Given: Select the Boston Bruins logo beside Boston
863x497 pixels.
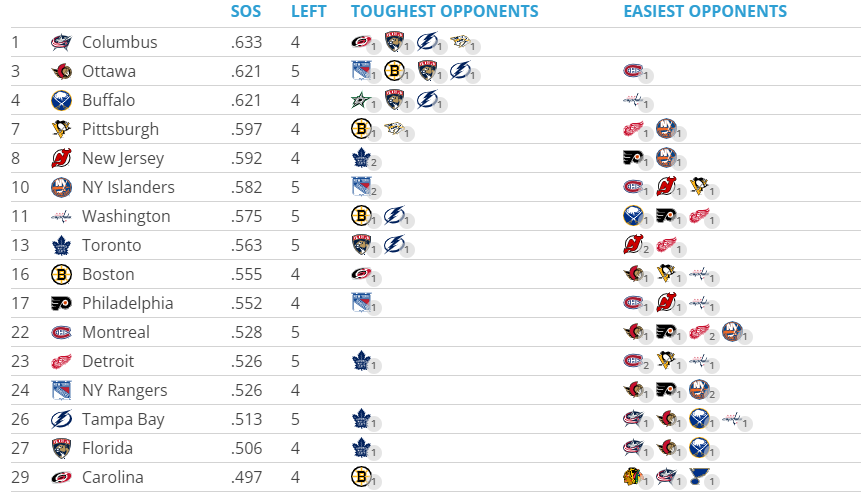Looking at the screenshot, I should click(61, 275).
